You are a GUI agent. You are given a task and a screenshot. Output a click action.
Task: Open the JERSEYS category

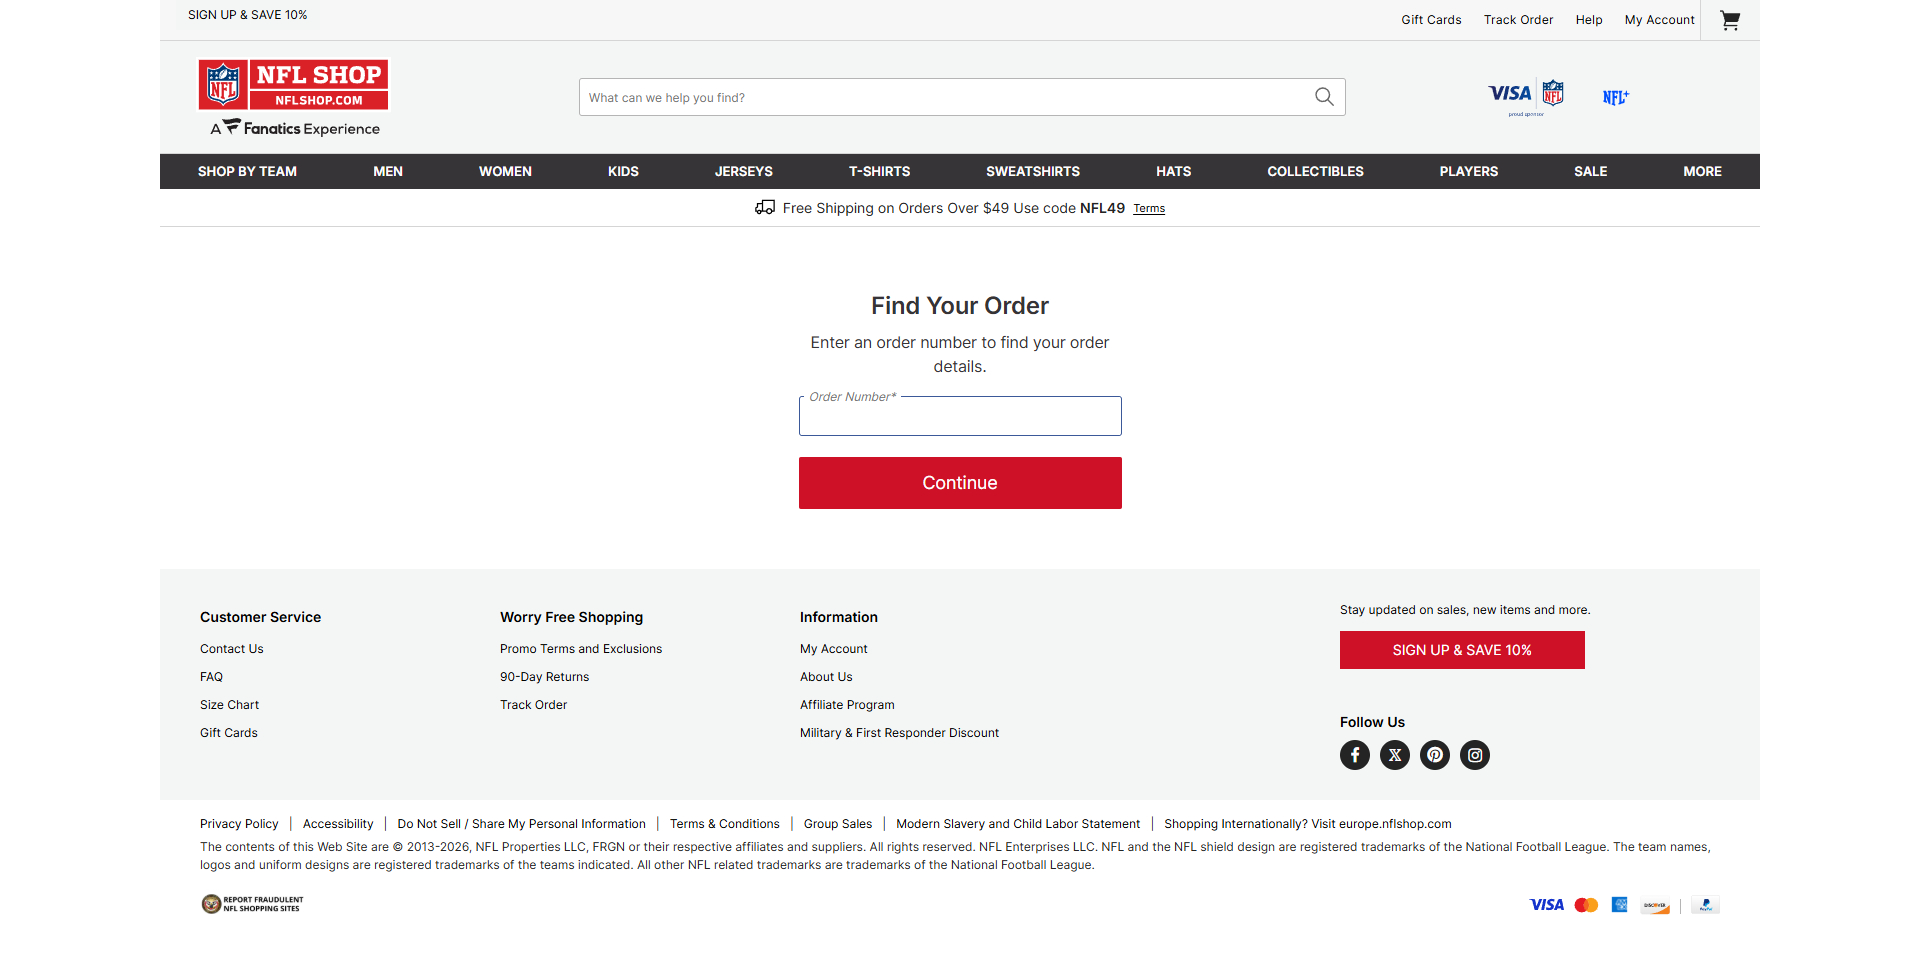743,171
